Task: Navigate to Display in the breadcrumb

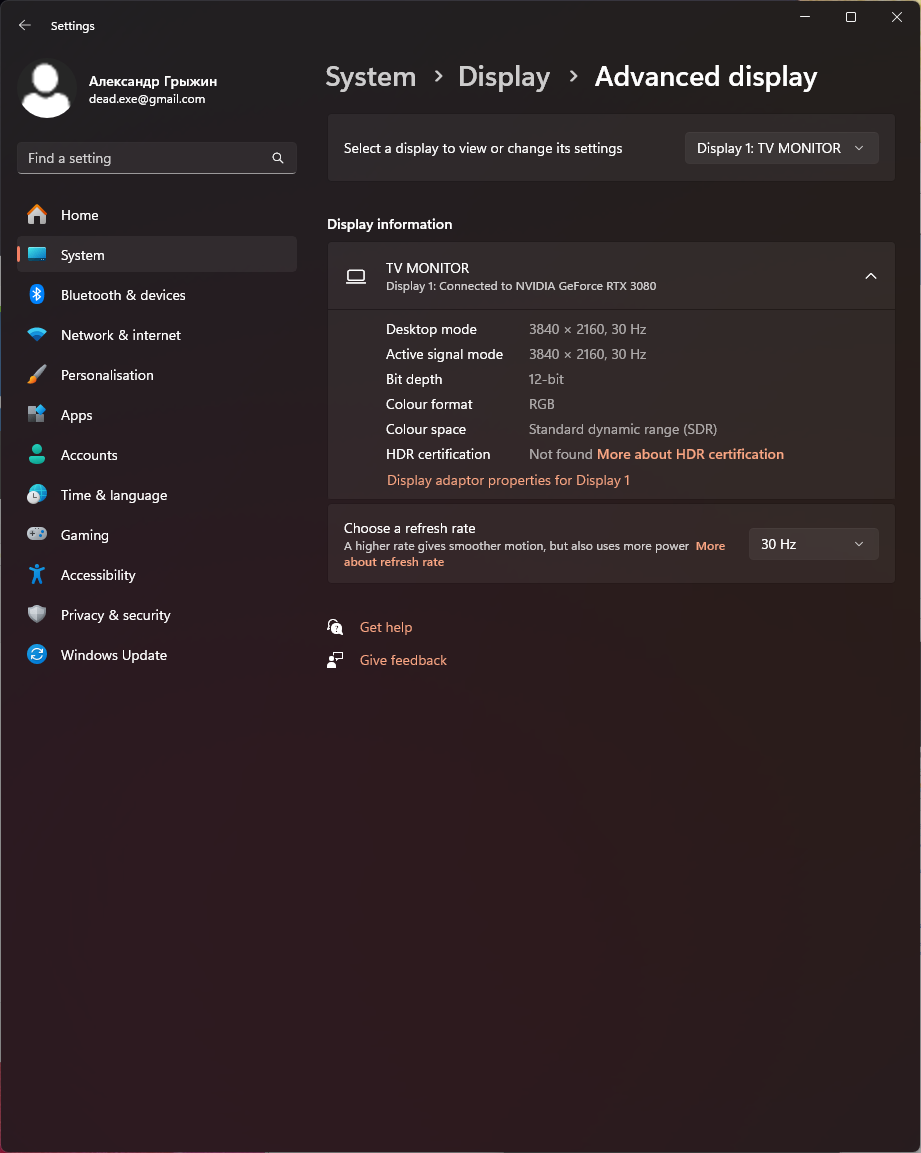Action: (504, 77)
